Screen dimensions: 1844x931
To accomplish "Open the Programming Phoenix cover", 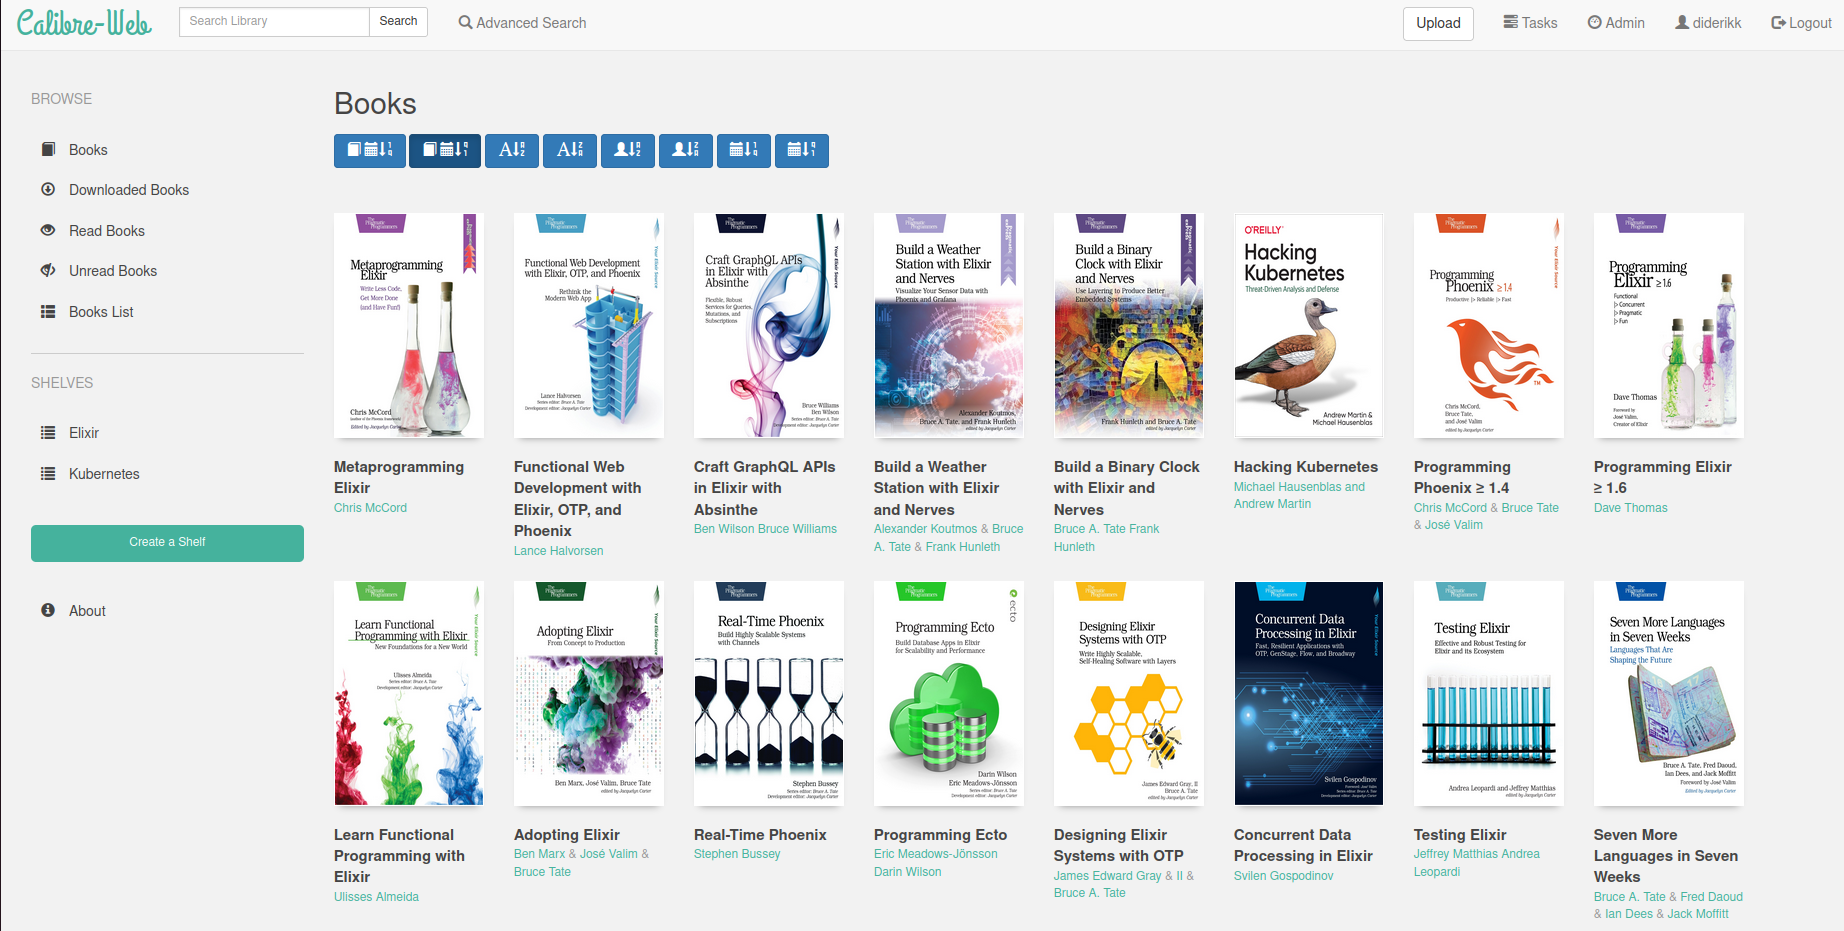I will [1489, 325].
